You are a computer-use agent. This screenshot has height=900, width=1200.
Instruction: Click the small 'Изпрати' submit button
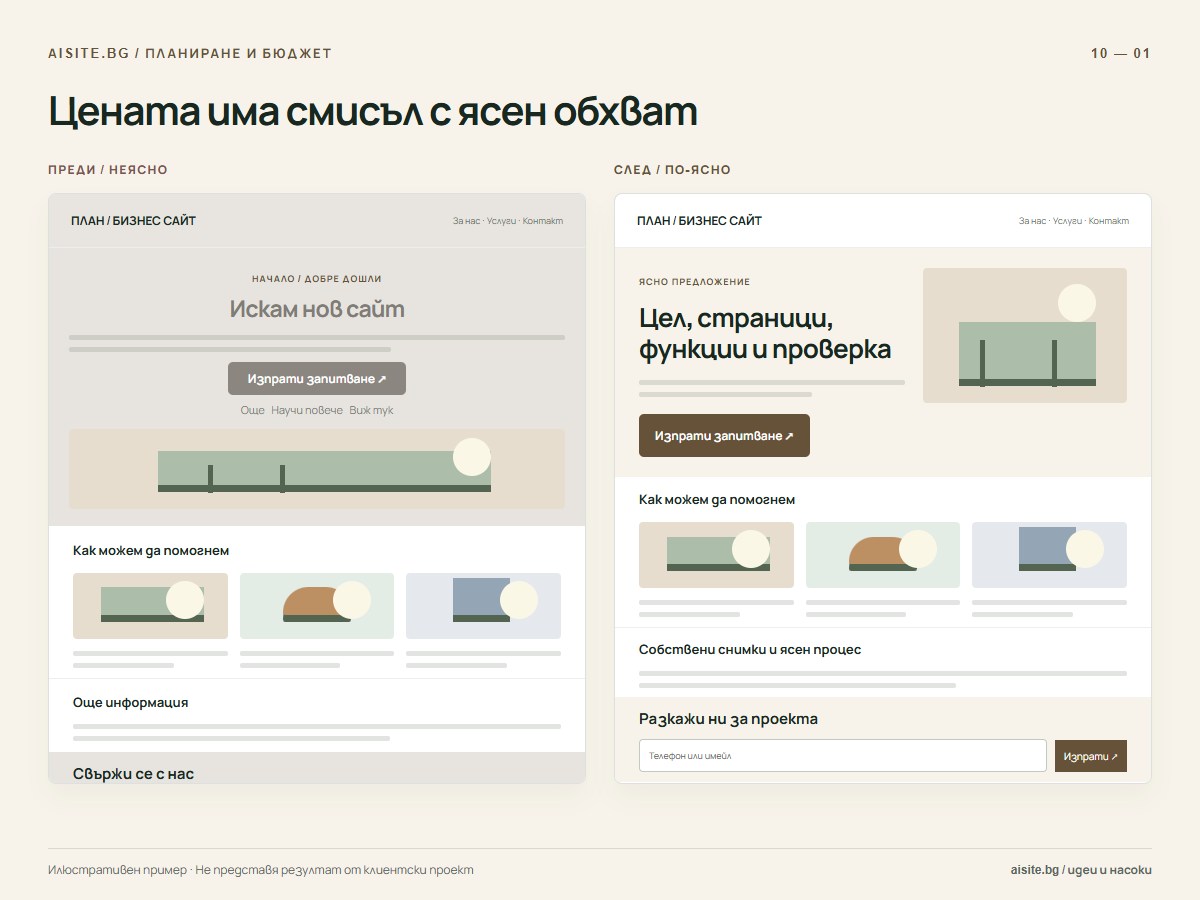pyautogui.click(x=1091, y=756)
